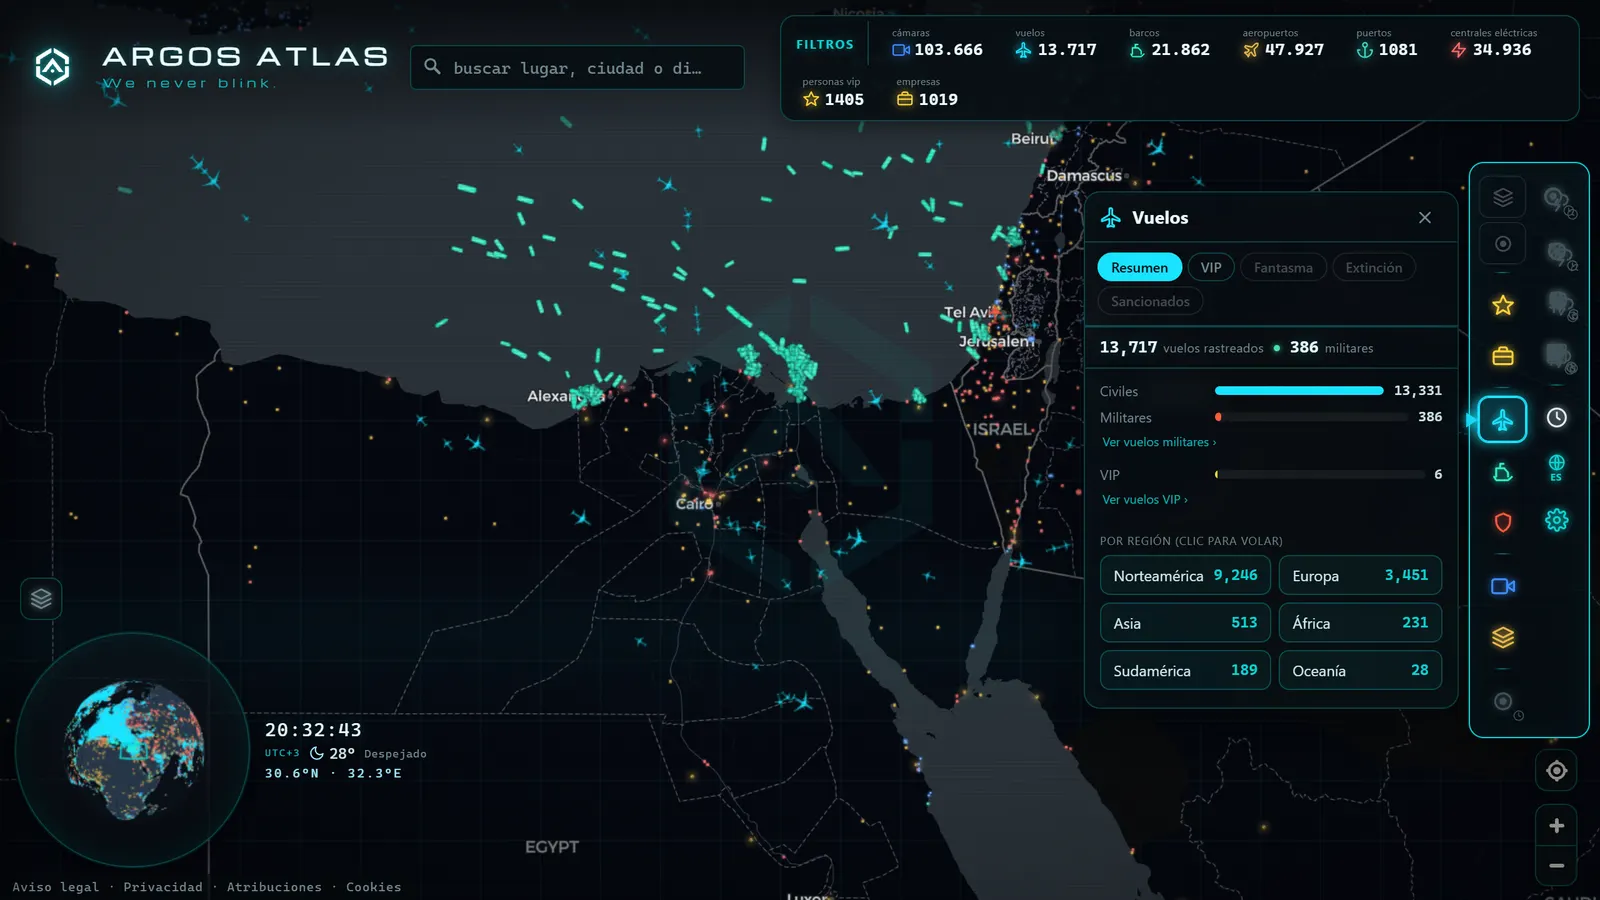The width and height of the screenshot is (1600, 900).
Task: Select the flights airplane icon in right toolbar
Action: (x=1502, y=419)
